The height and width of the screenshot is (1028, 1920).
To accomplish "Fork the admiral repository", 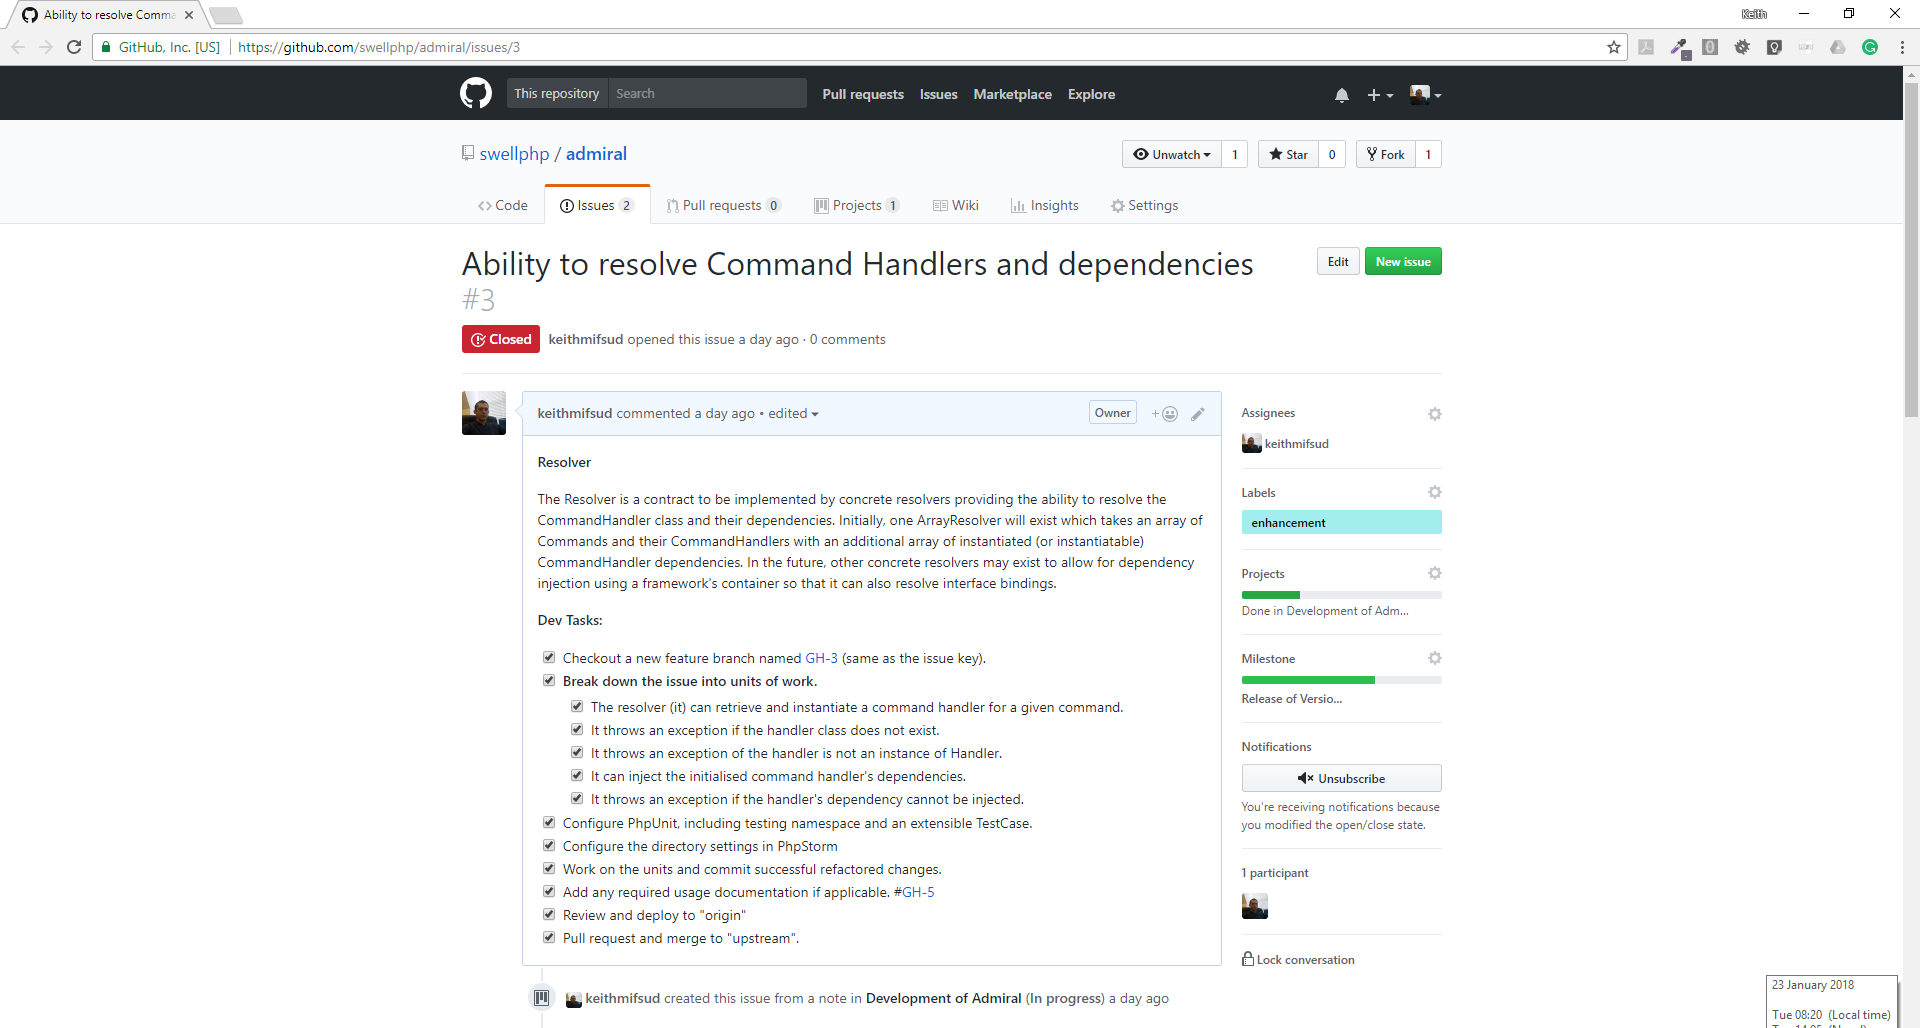I will tap(1386, 154).
